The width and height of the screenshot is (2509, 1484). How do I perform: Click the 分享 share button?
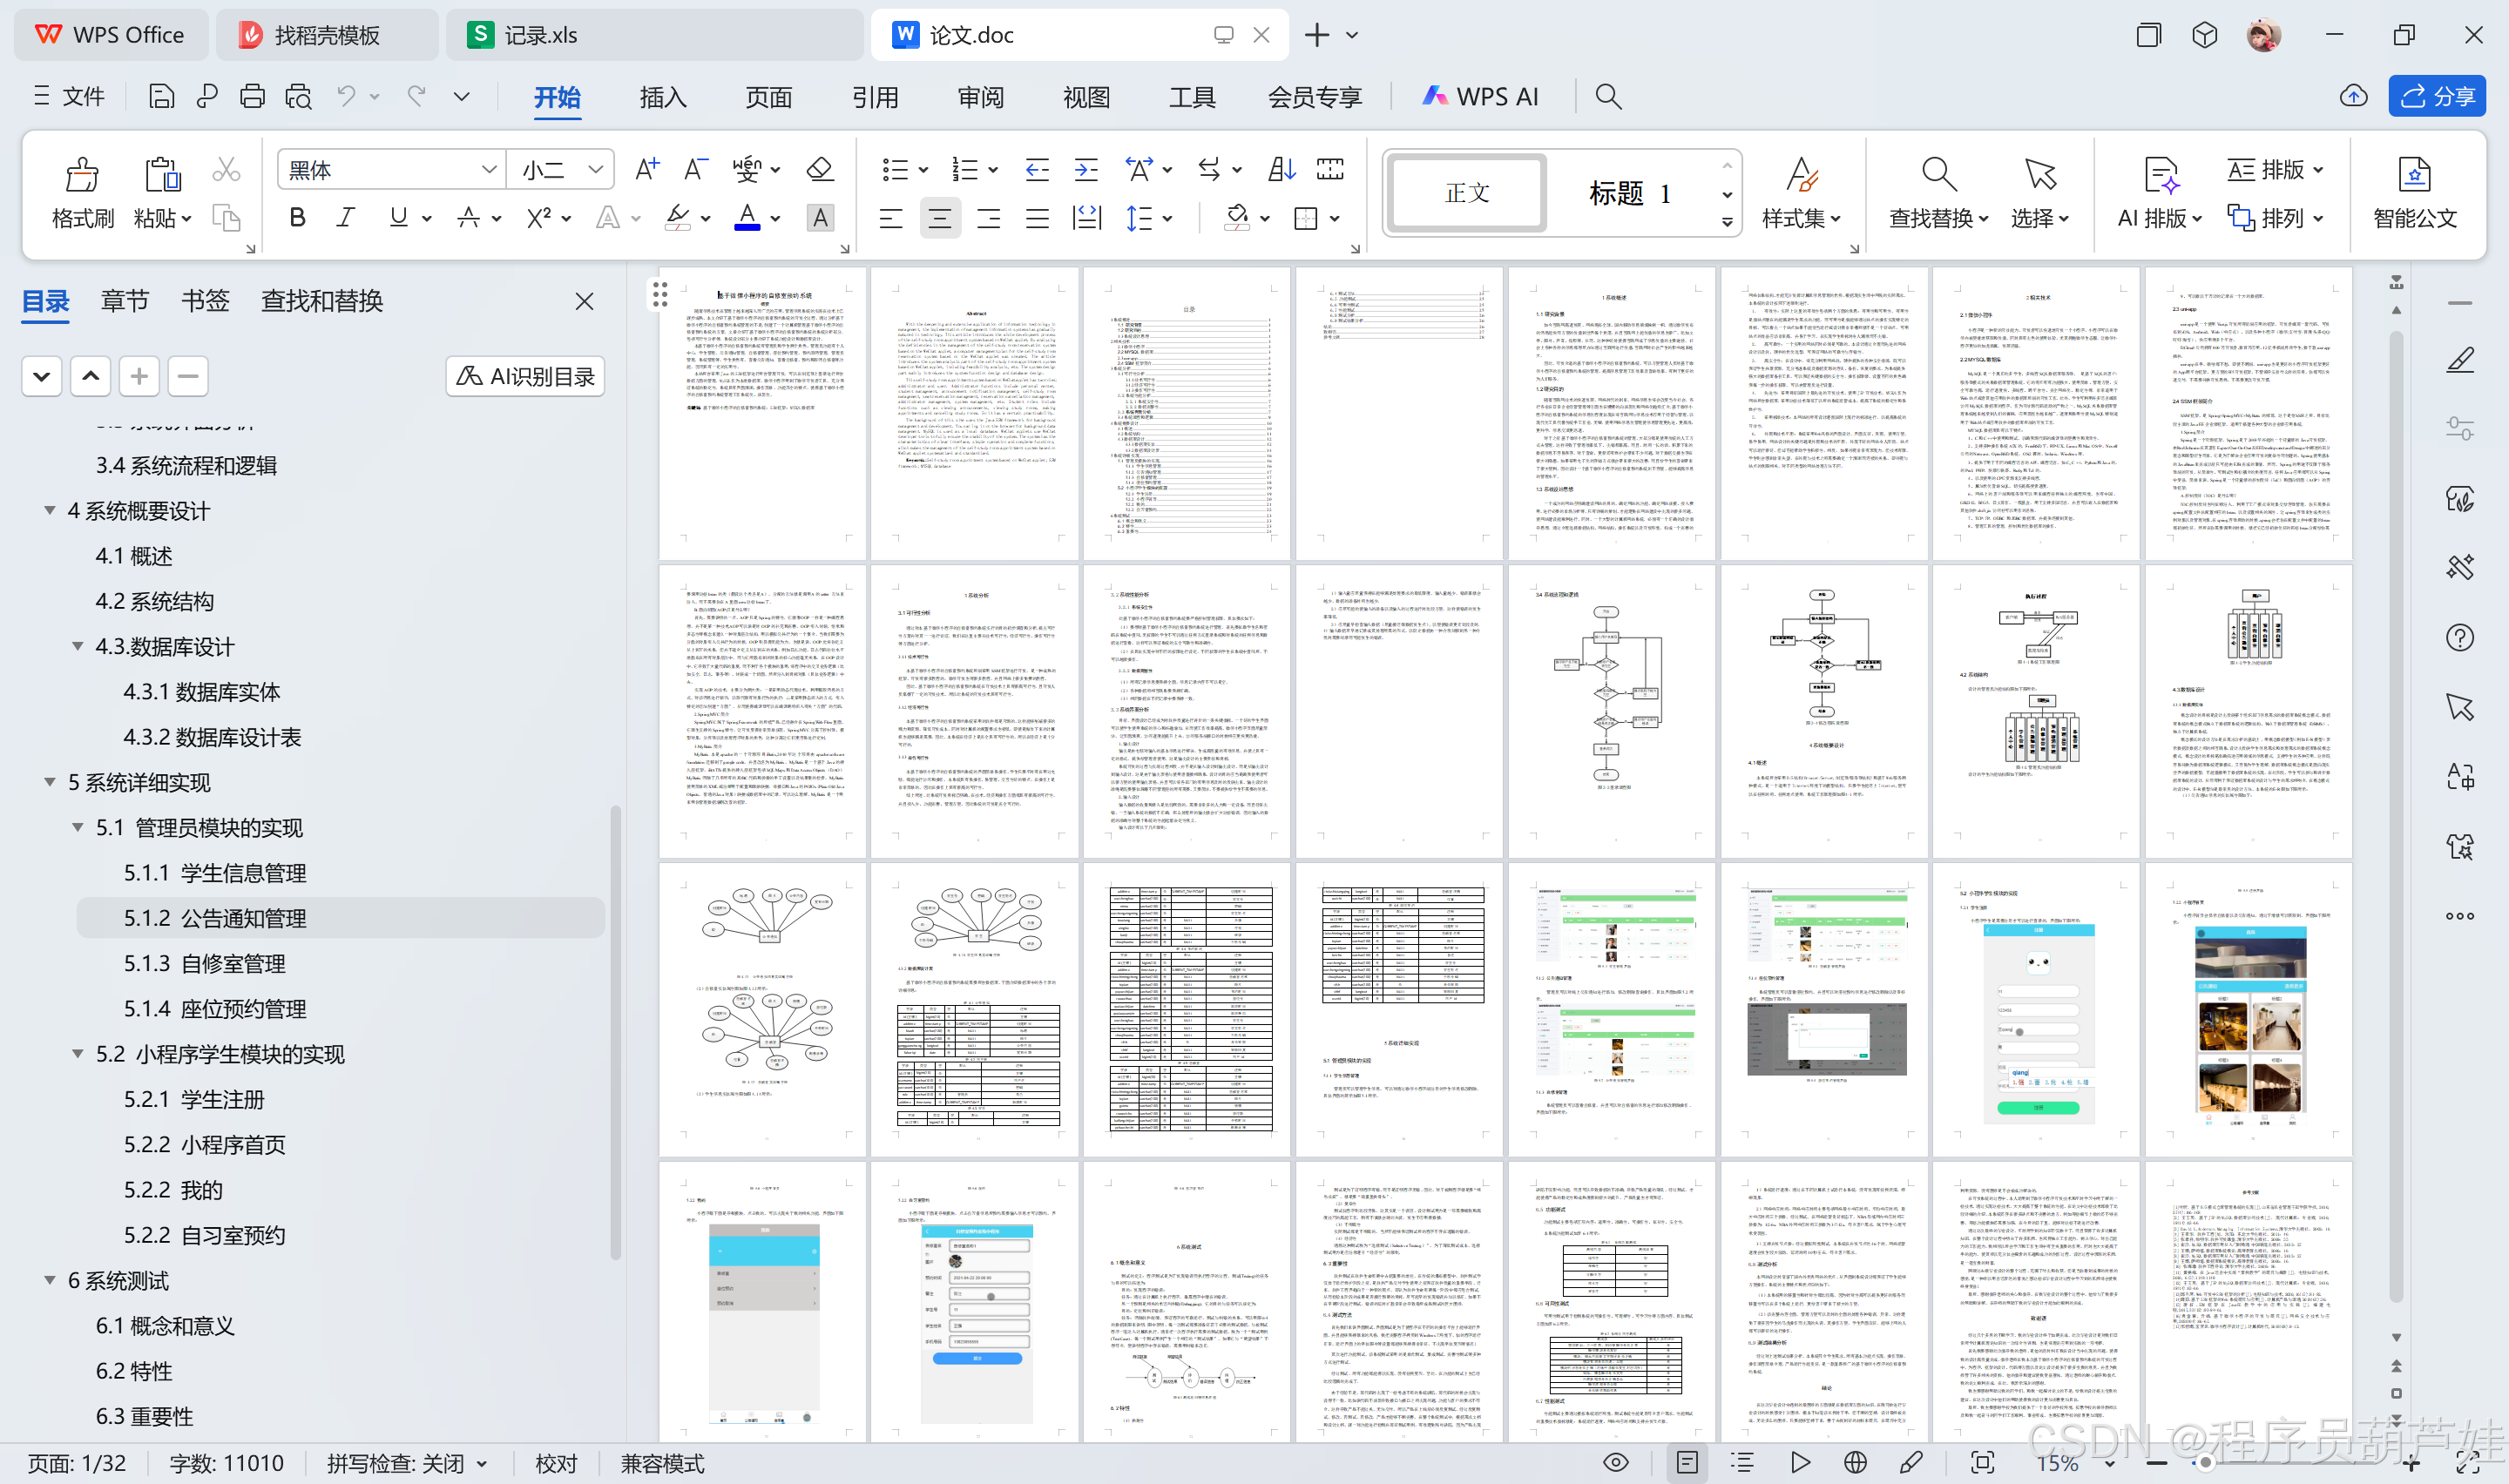(2437, 96)
